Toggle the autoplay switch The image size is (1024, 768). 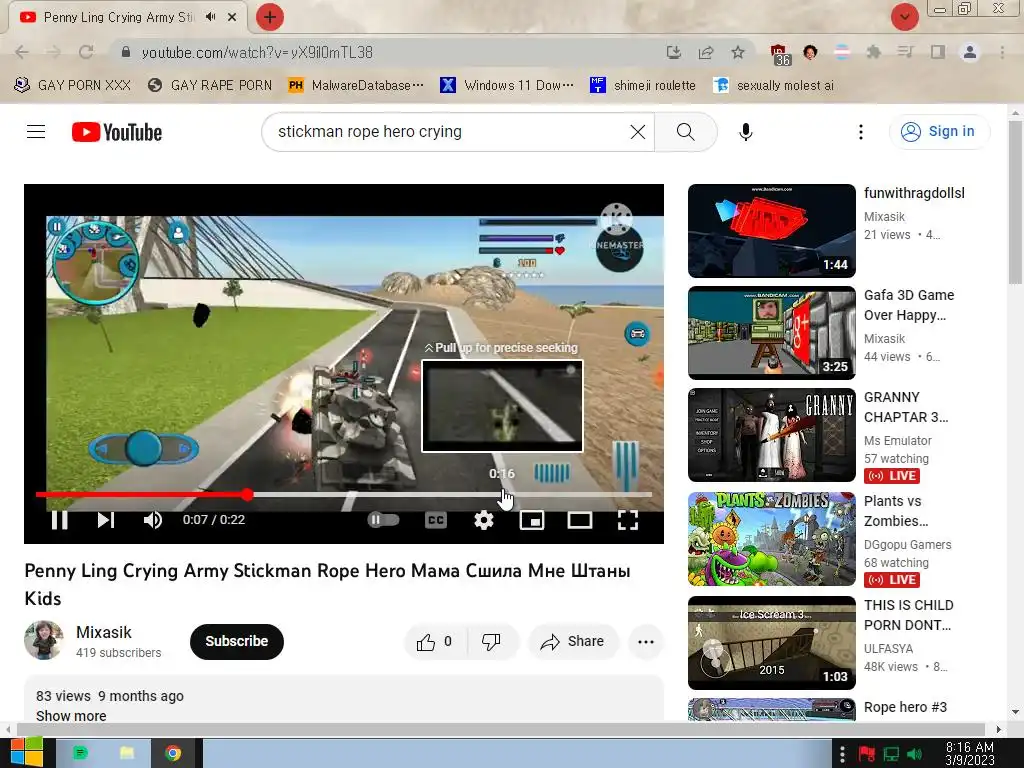coord(383,520)
